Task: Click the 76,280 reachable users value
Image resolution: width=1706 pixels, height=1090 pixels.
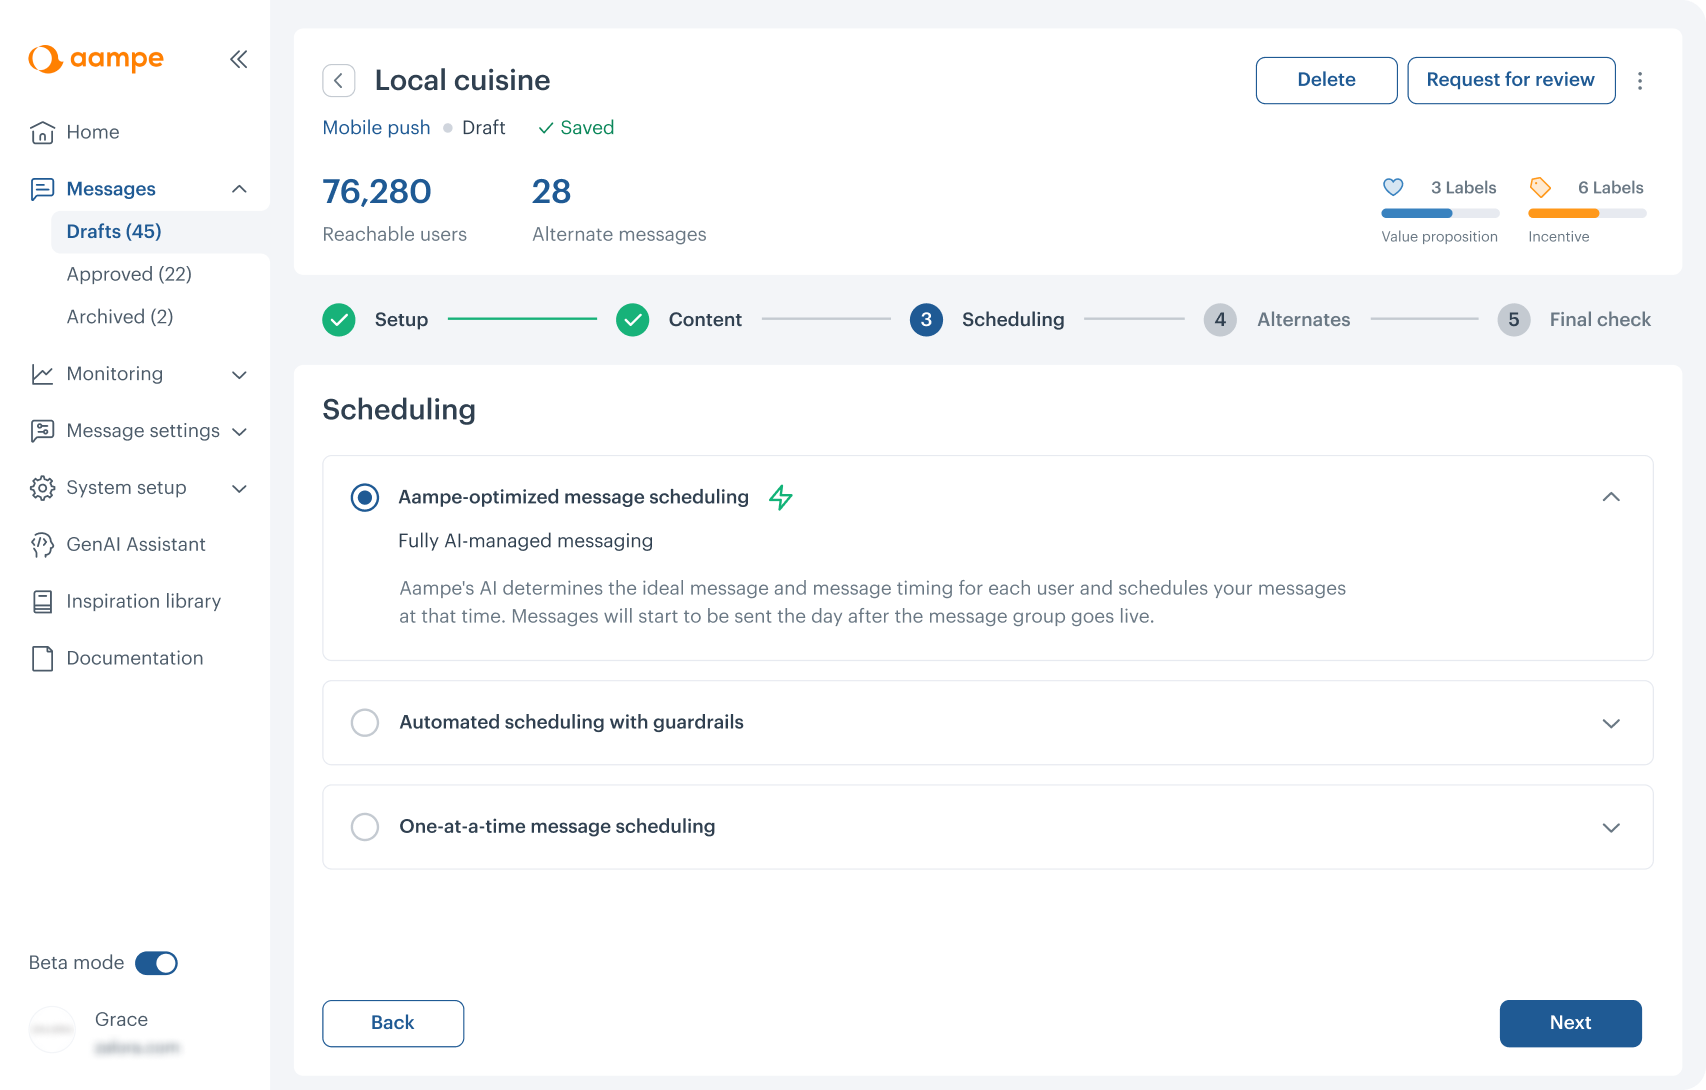Action: tap(377, 191)
